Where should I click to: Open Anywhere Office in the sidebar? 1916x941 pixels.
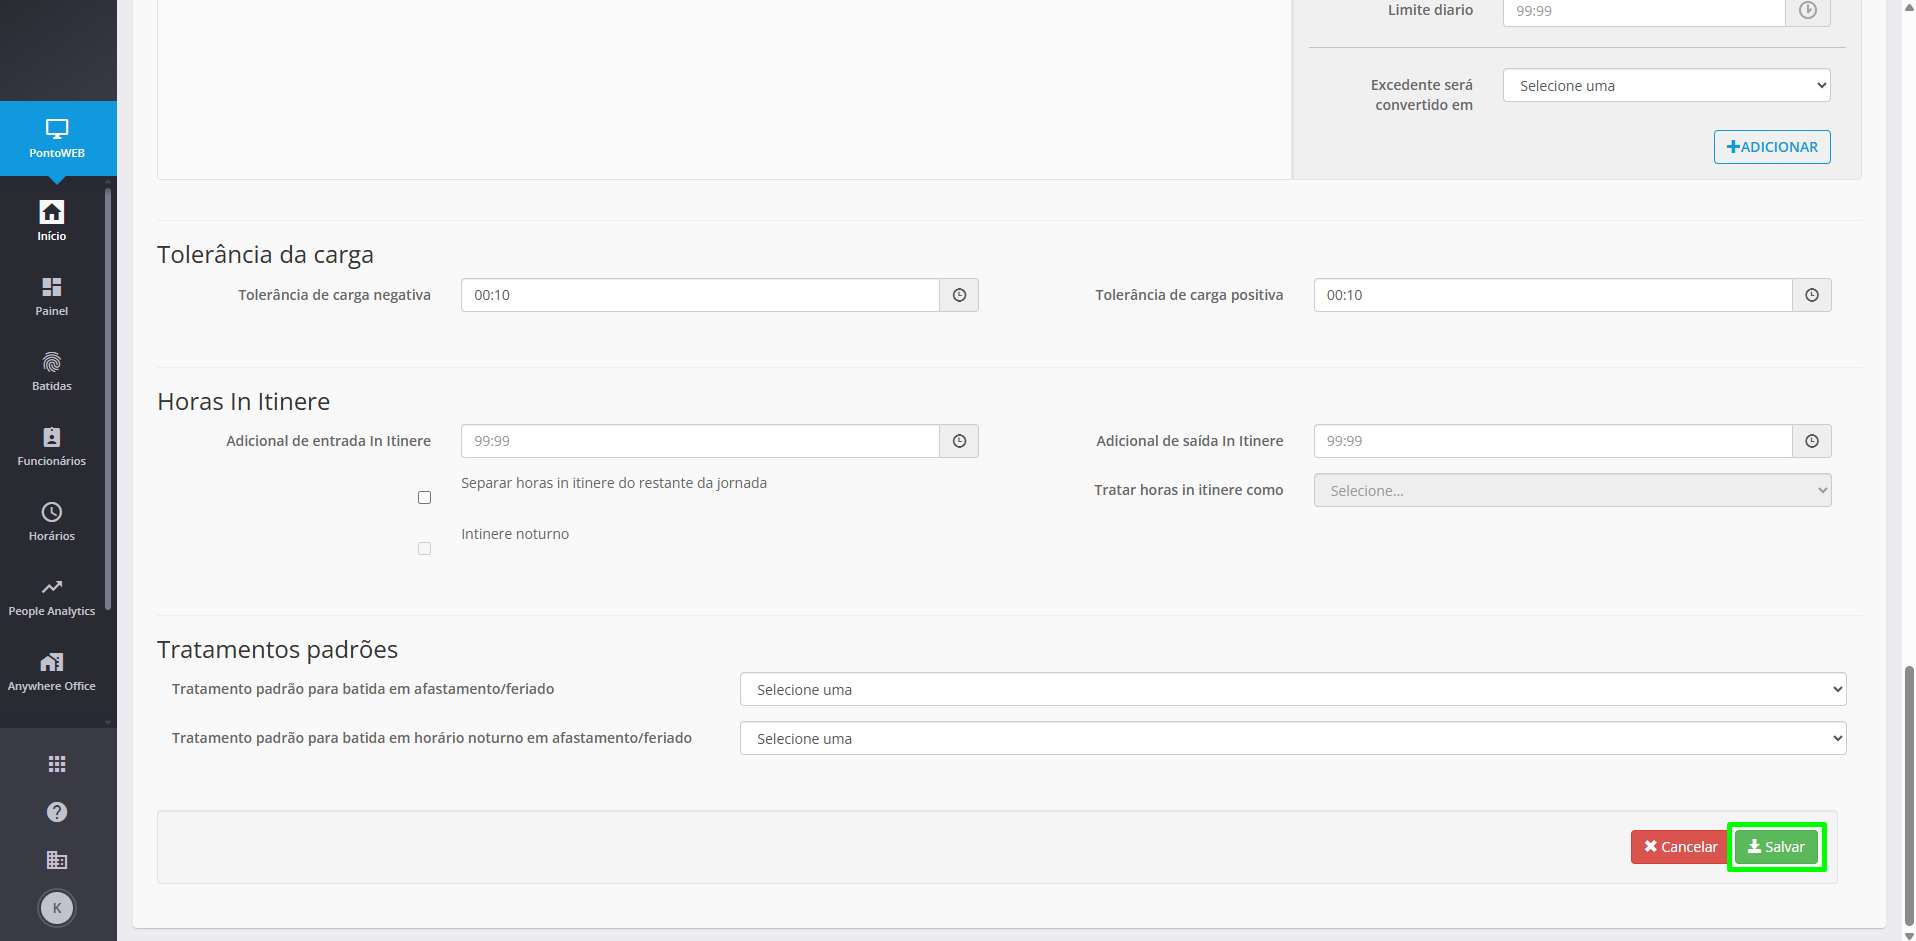tap(52, 671)
